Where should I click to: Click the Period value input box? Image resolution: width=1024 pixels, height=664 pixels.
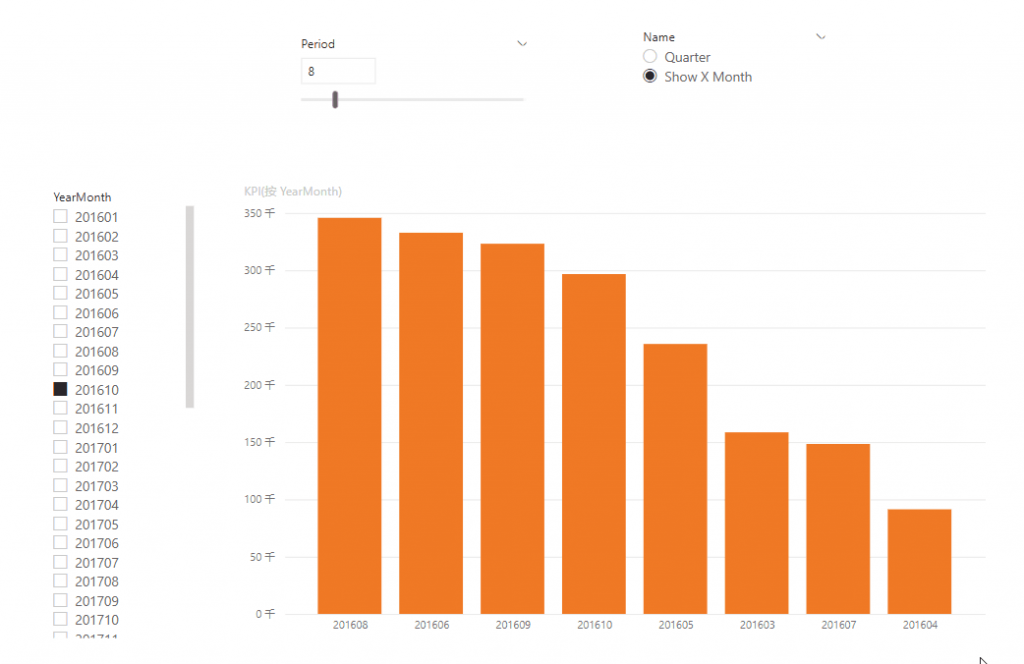(x=338, y=71)
